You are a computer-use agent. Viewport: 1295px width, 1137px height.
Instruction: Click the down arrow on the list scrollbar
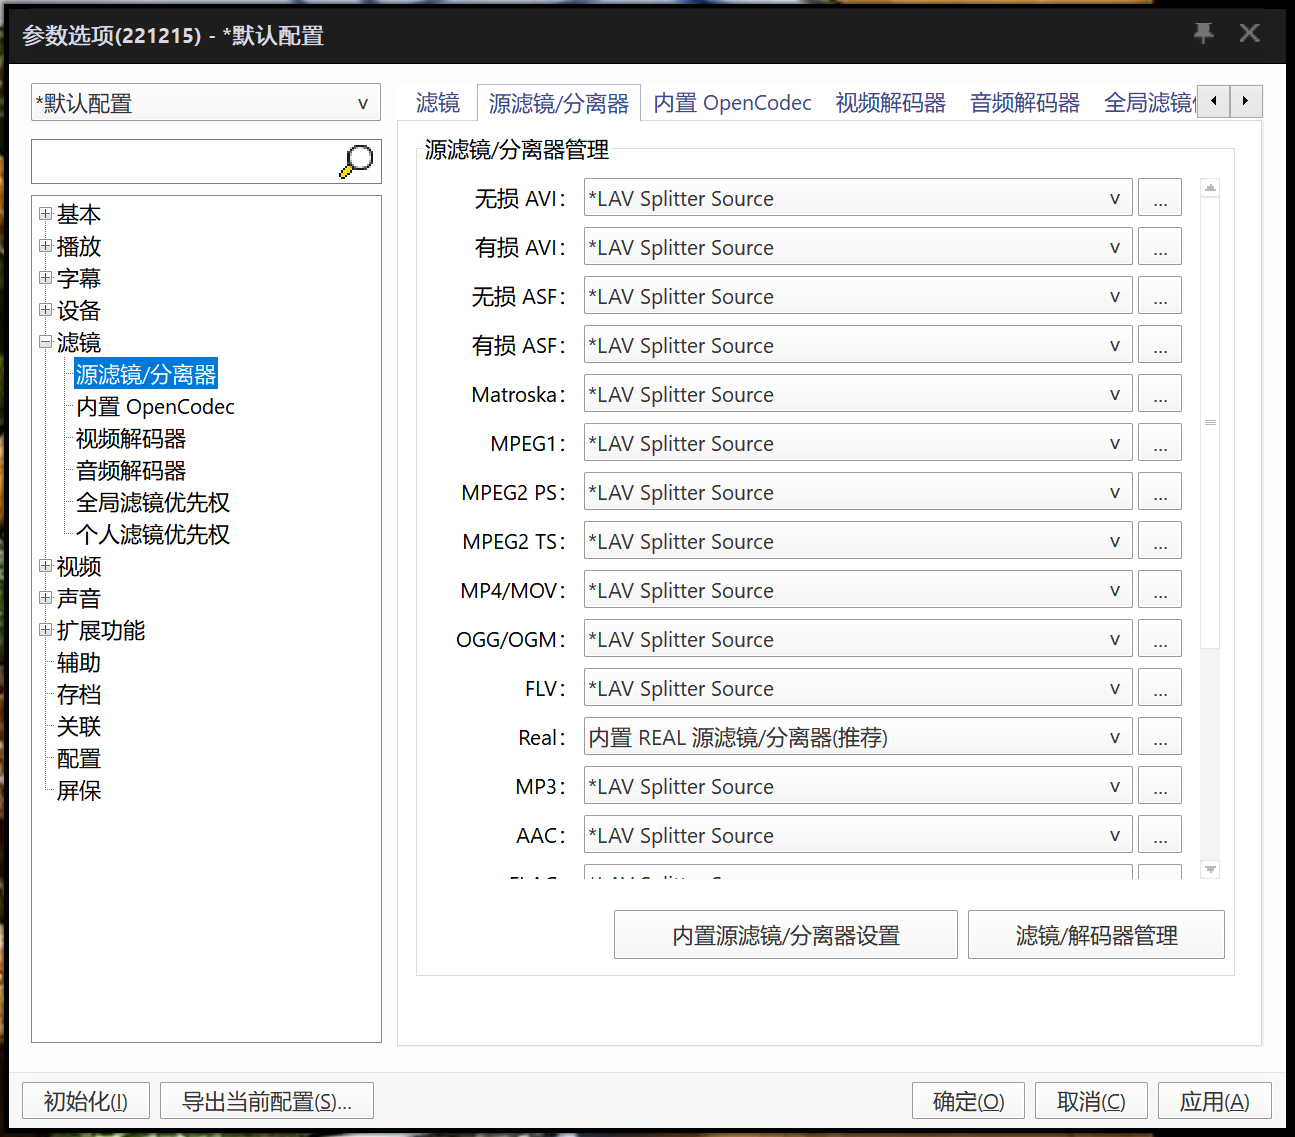click(1210, 869)
